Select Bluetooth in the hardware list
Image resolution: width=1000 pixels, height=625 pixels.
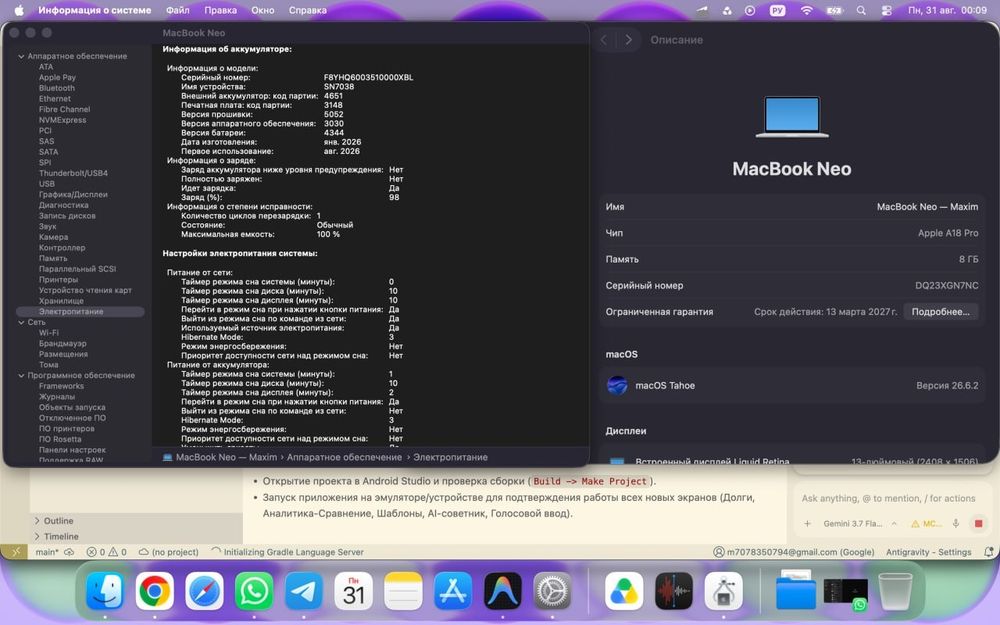57,88
